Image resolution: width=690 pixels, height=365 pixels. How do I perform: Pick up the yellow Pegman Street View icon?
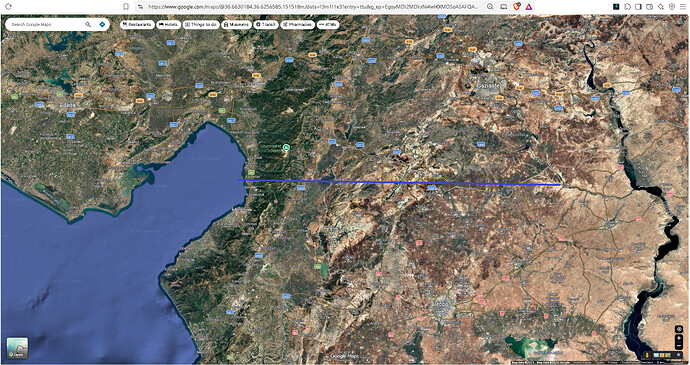(647, 355)
